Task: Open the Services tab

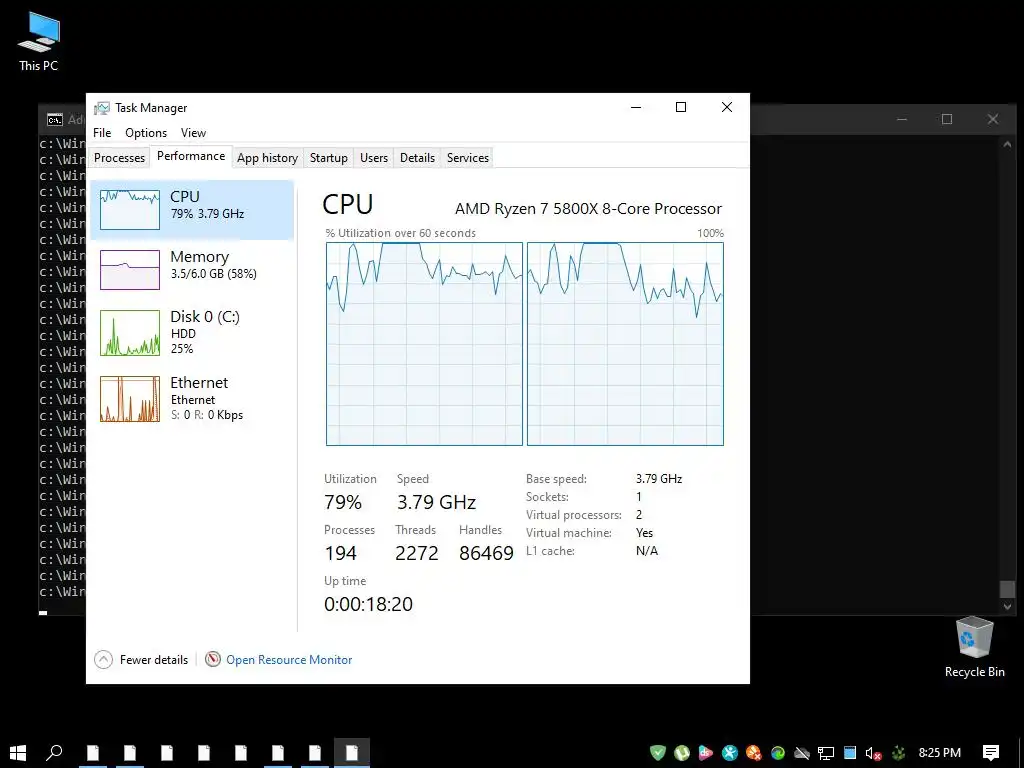Action: 468,158
